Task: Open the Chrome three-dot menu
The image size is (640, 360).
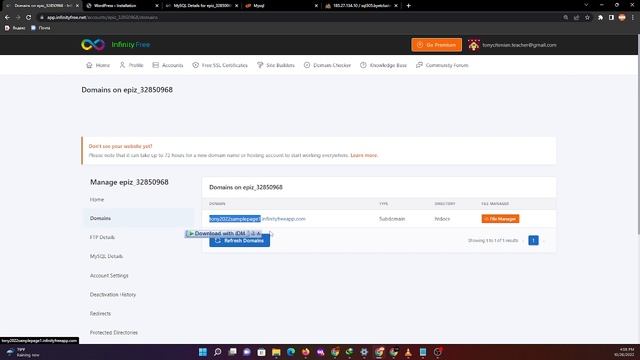Action: tap(633, 18)
